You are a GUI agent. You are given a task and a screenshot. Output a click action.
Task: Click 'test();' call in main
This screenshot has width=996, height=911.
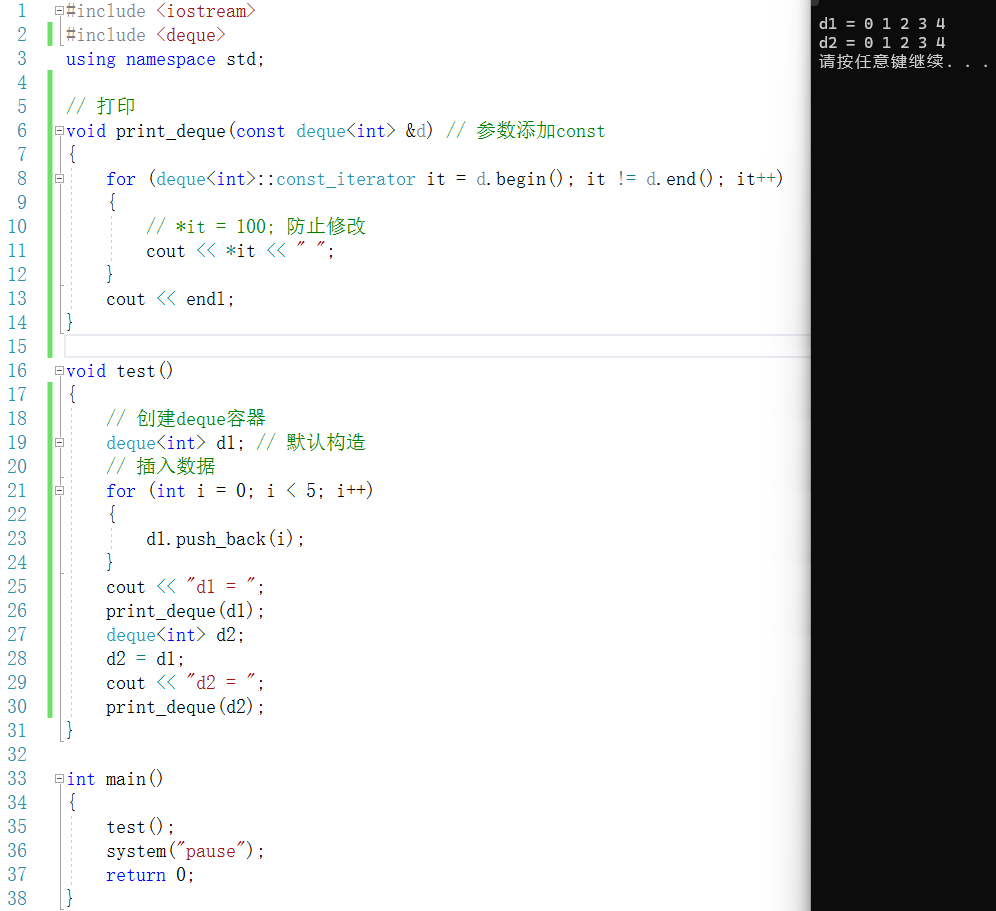point(140,827)
